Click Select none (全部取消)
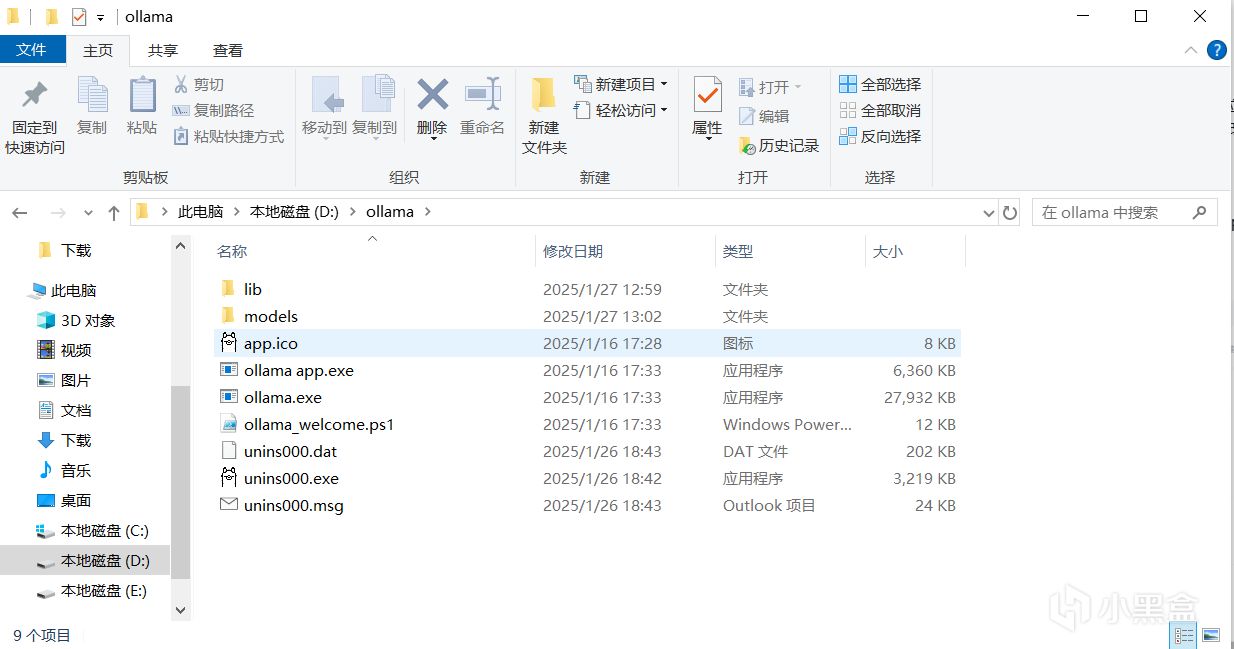This screenshot has width=1234, height=649. click(880, 110)
